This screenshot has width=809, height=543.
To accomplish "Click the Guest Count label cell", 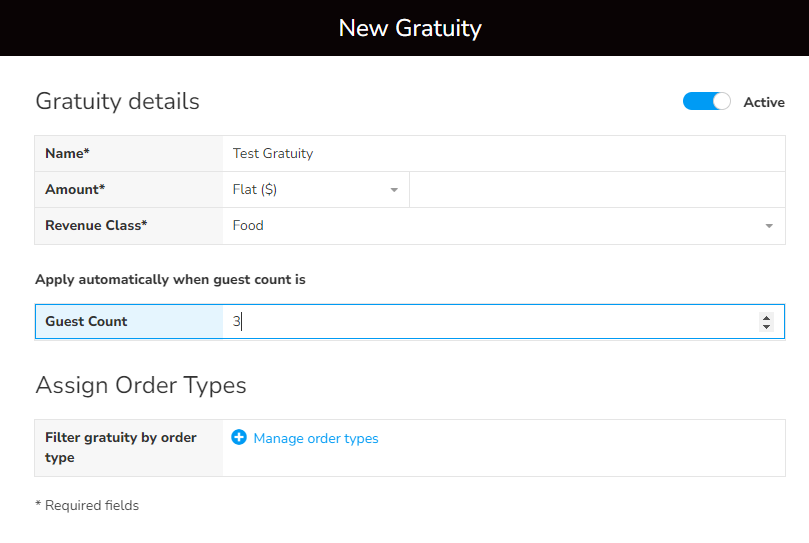I will coord(87,322).
